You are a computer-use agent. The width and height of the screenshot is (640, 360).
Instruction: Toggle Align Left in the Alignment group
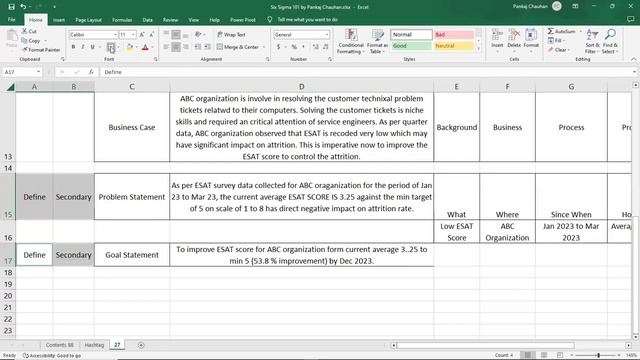click(166, 47)
